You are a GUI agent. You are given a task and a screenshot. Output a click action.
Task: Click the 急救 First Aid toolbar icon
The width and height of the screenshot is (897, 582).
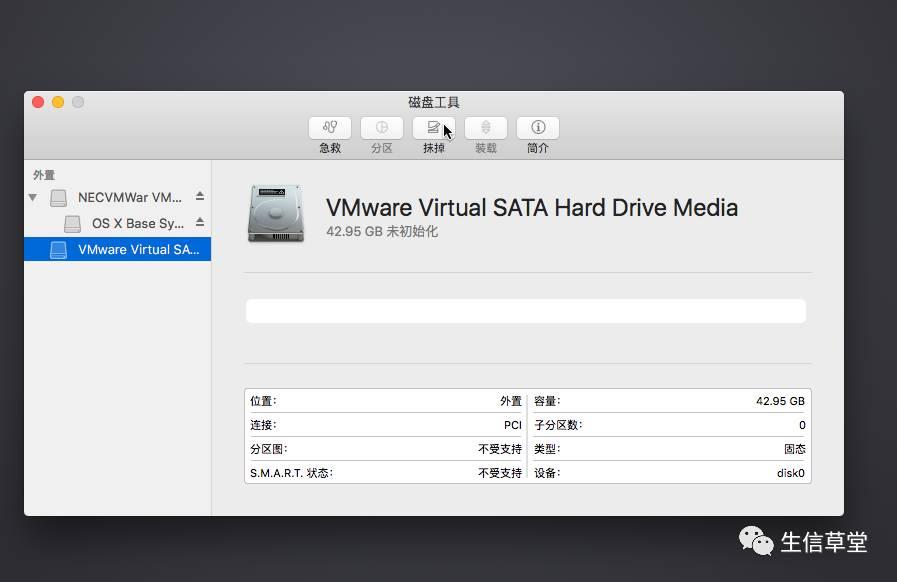tap(330, 128)
